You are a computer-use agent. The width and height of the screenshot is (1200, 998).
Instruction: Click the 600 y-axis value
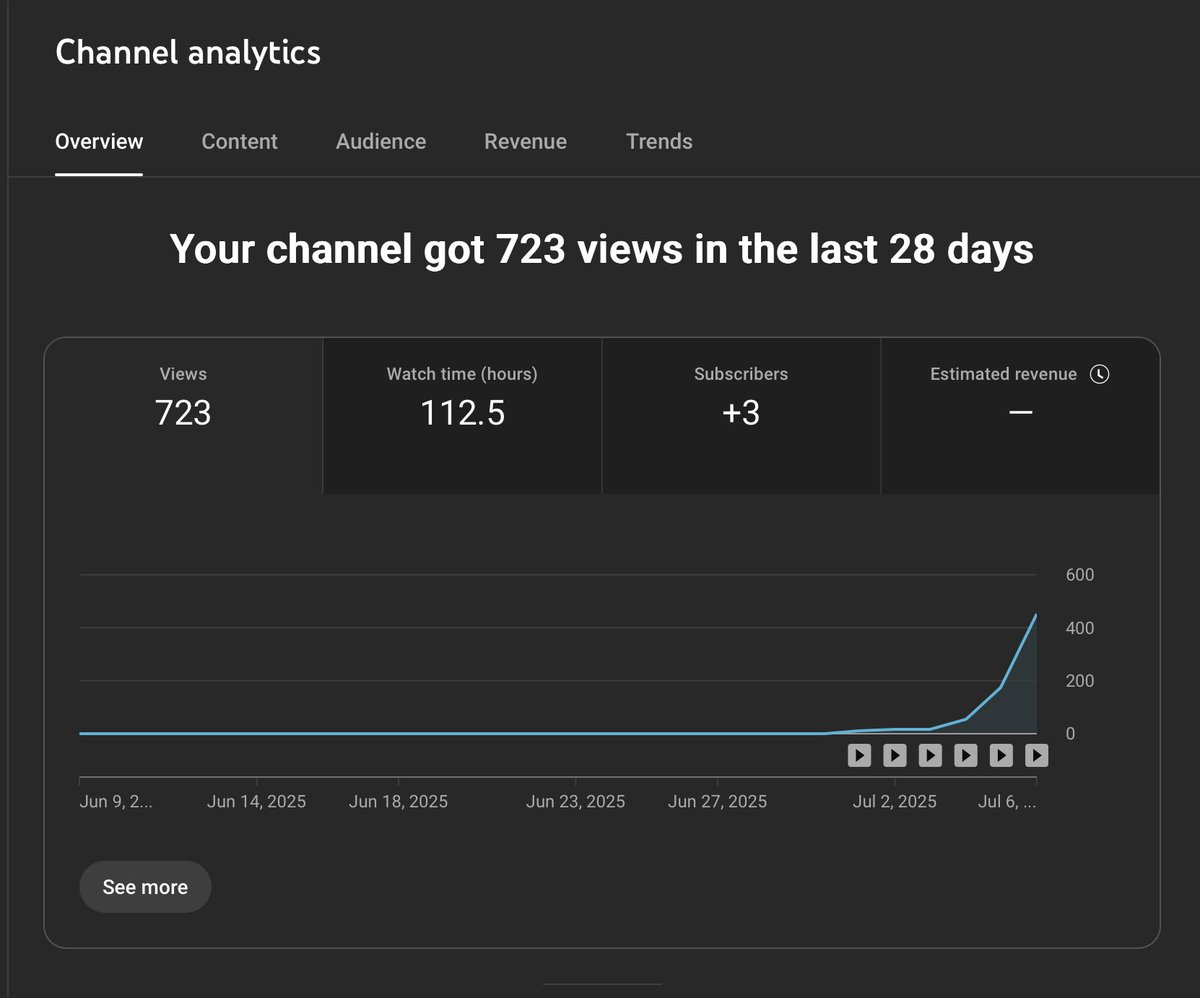click(1080, 575)
